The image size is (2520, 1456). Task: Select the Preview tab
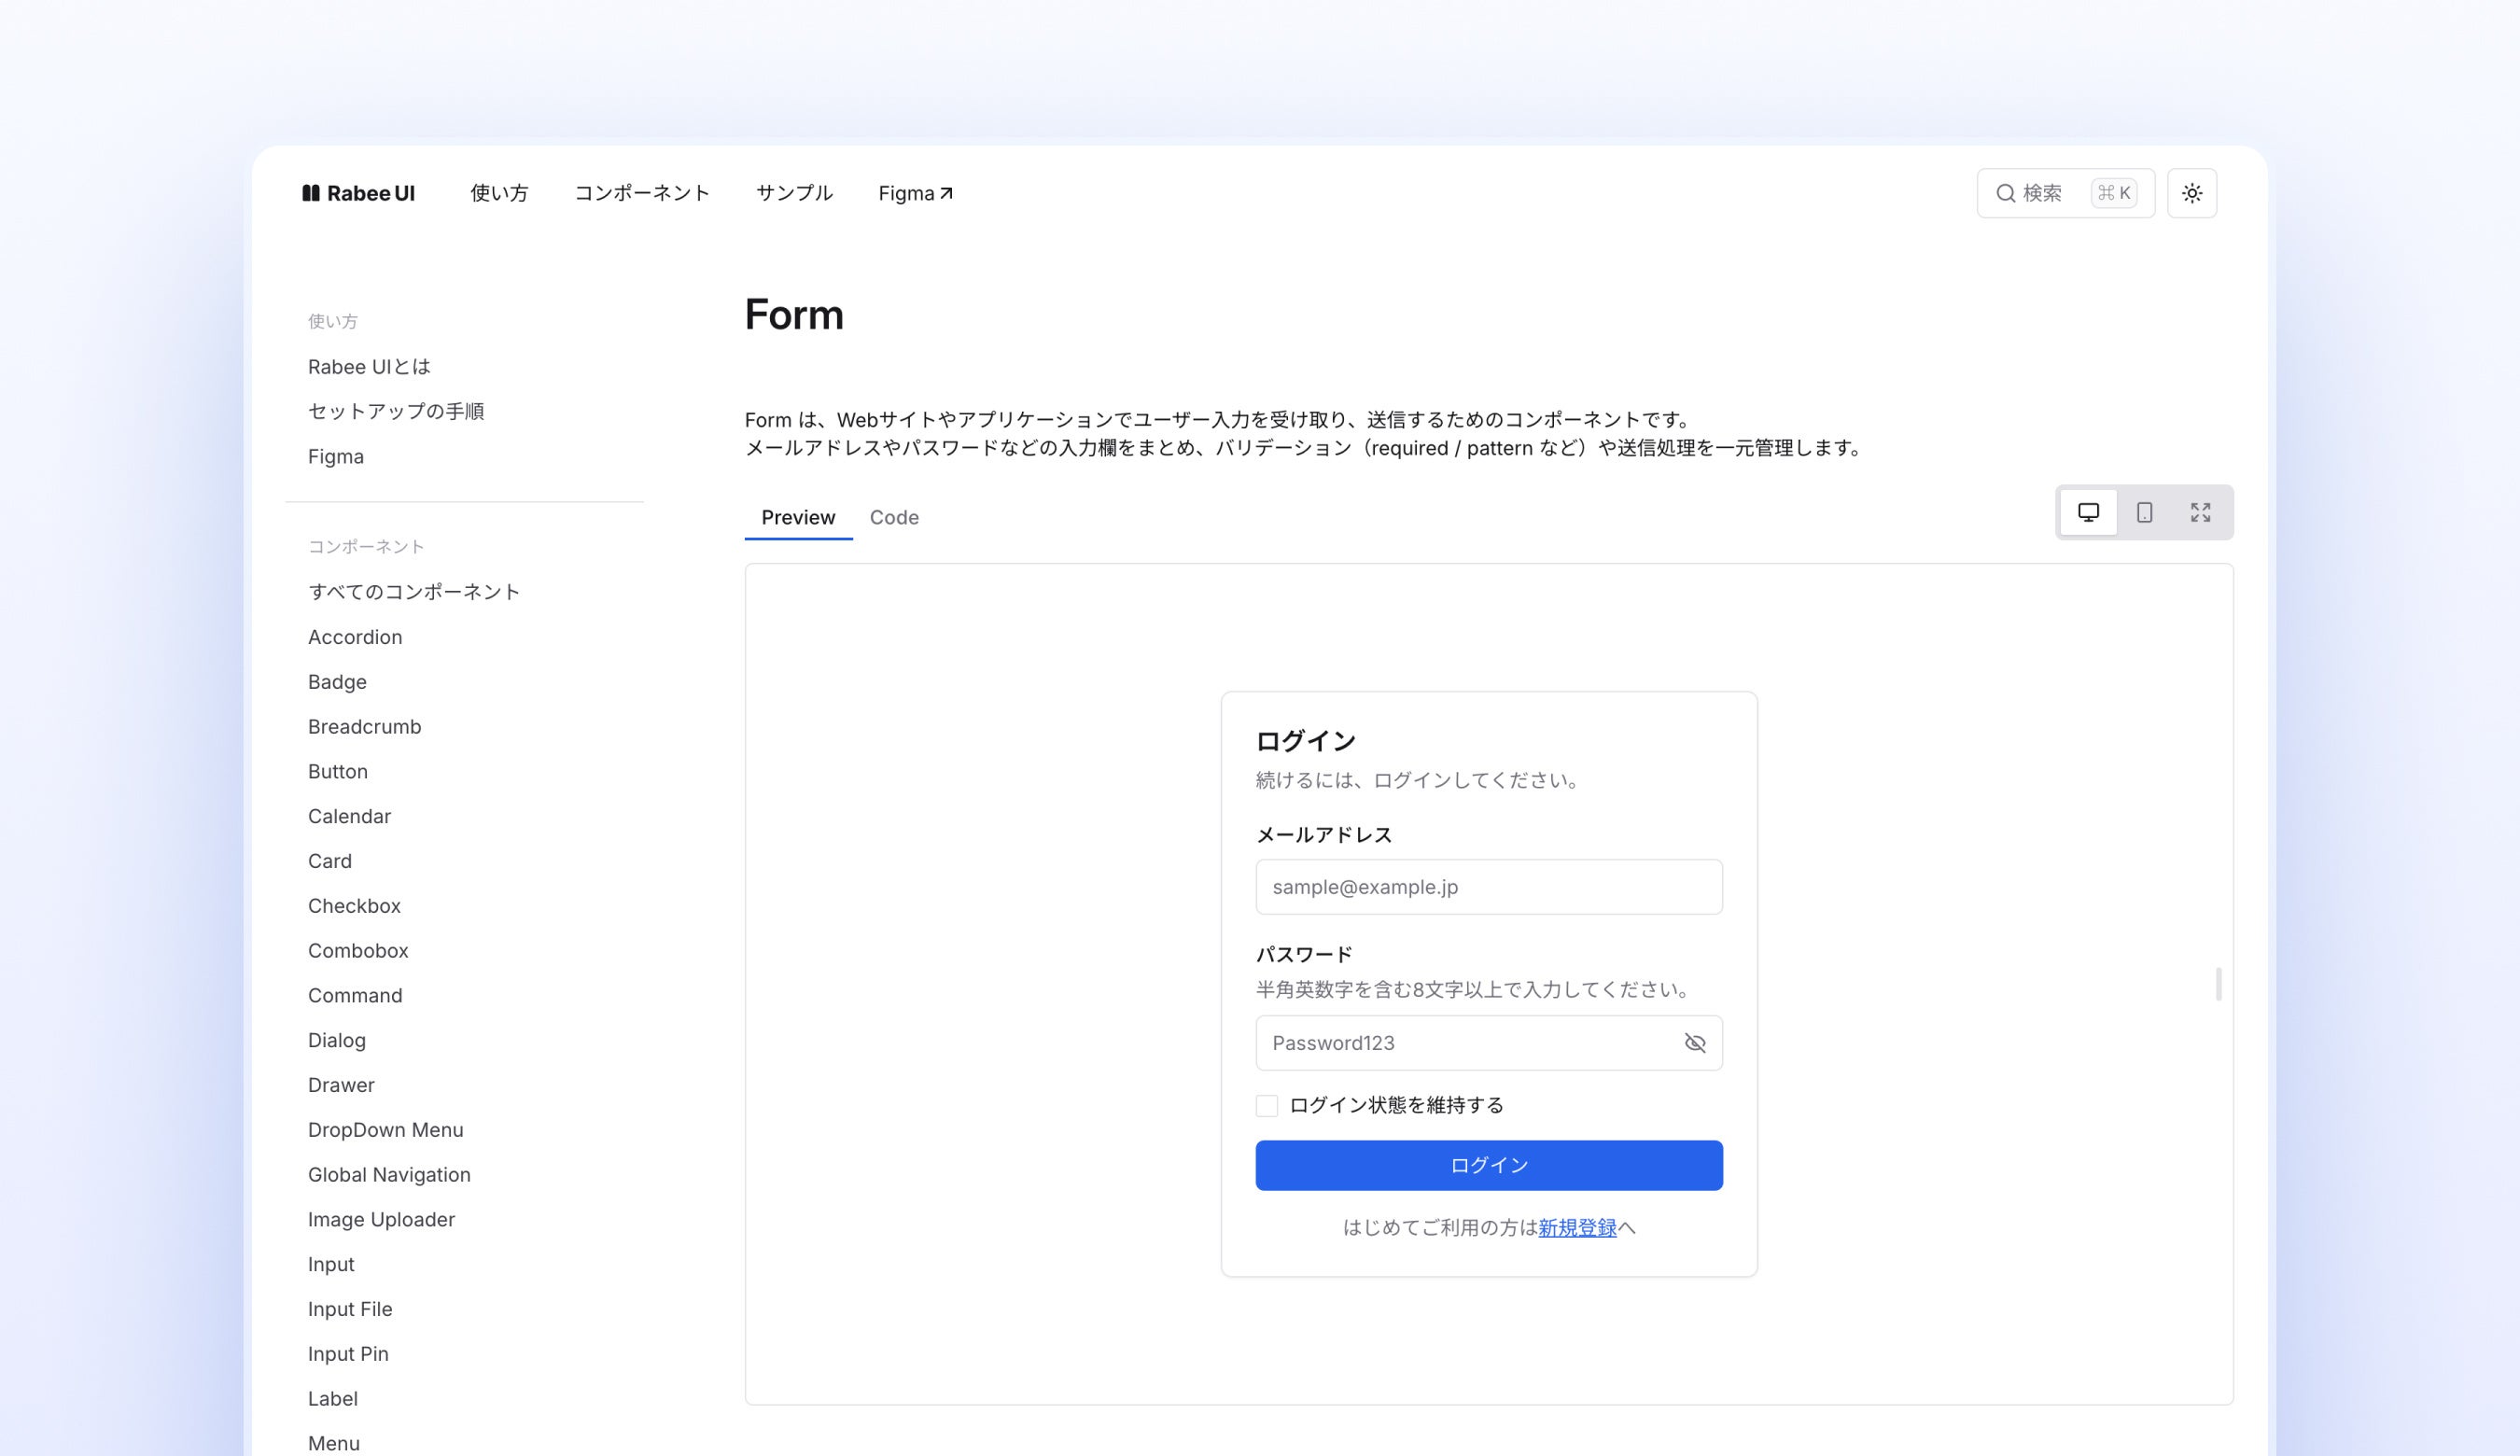[797, 517]
